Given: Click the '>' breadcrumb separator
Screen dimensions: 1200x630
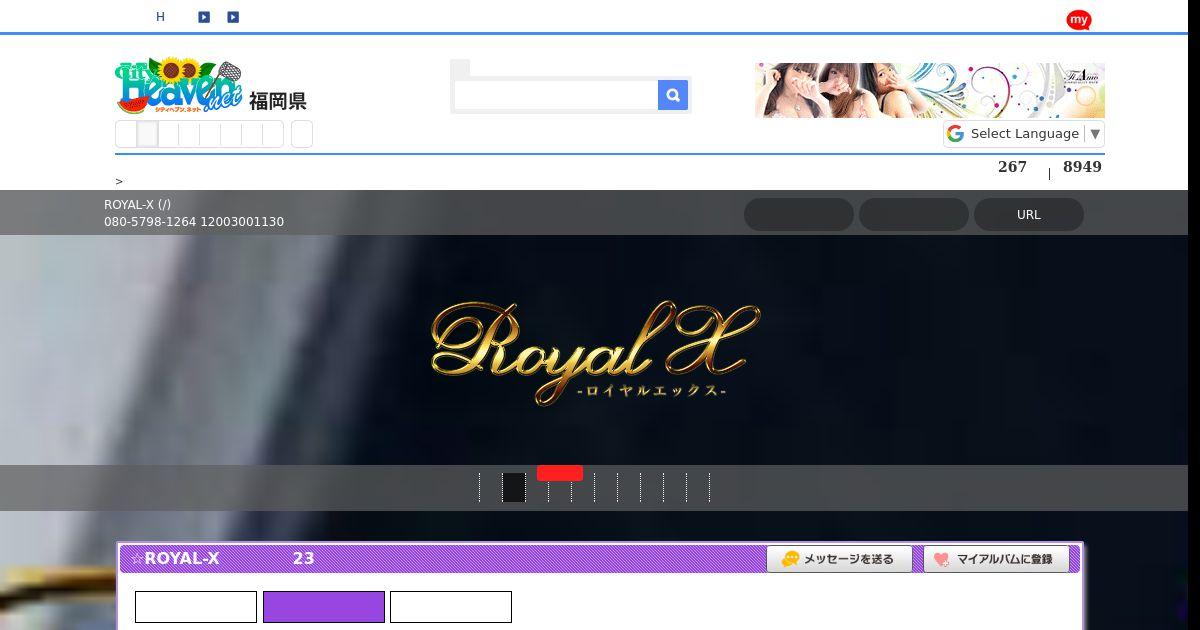Looking at the screenshot, I should tap(119, 182).
